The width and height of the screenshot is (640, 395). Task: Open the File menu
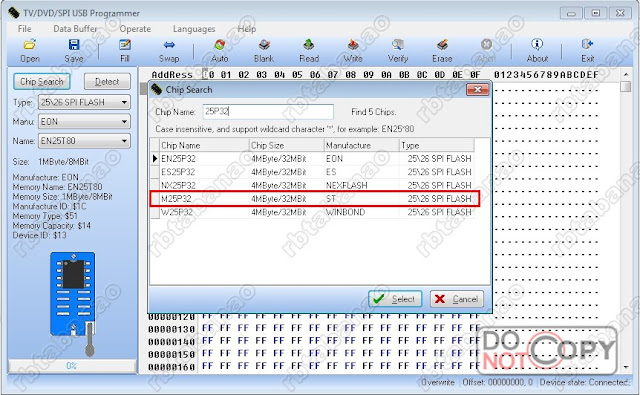pos(24,29)
